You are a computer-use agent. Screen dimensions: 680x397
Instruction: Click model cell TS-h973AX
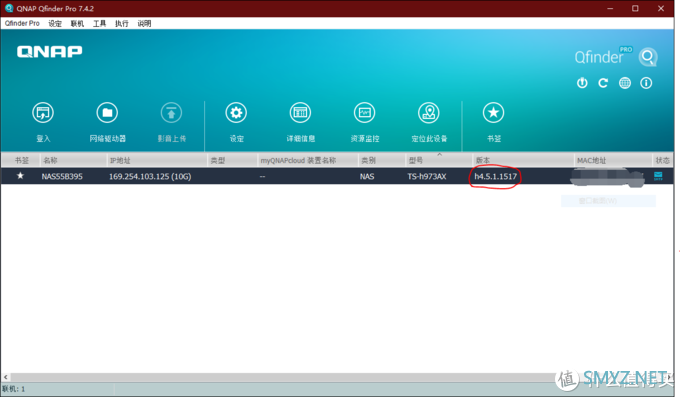(x=427, y=176)
